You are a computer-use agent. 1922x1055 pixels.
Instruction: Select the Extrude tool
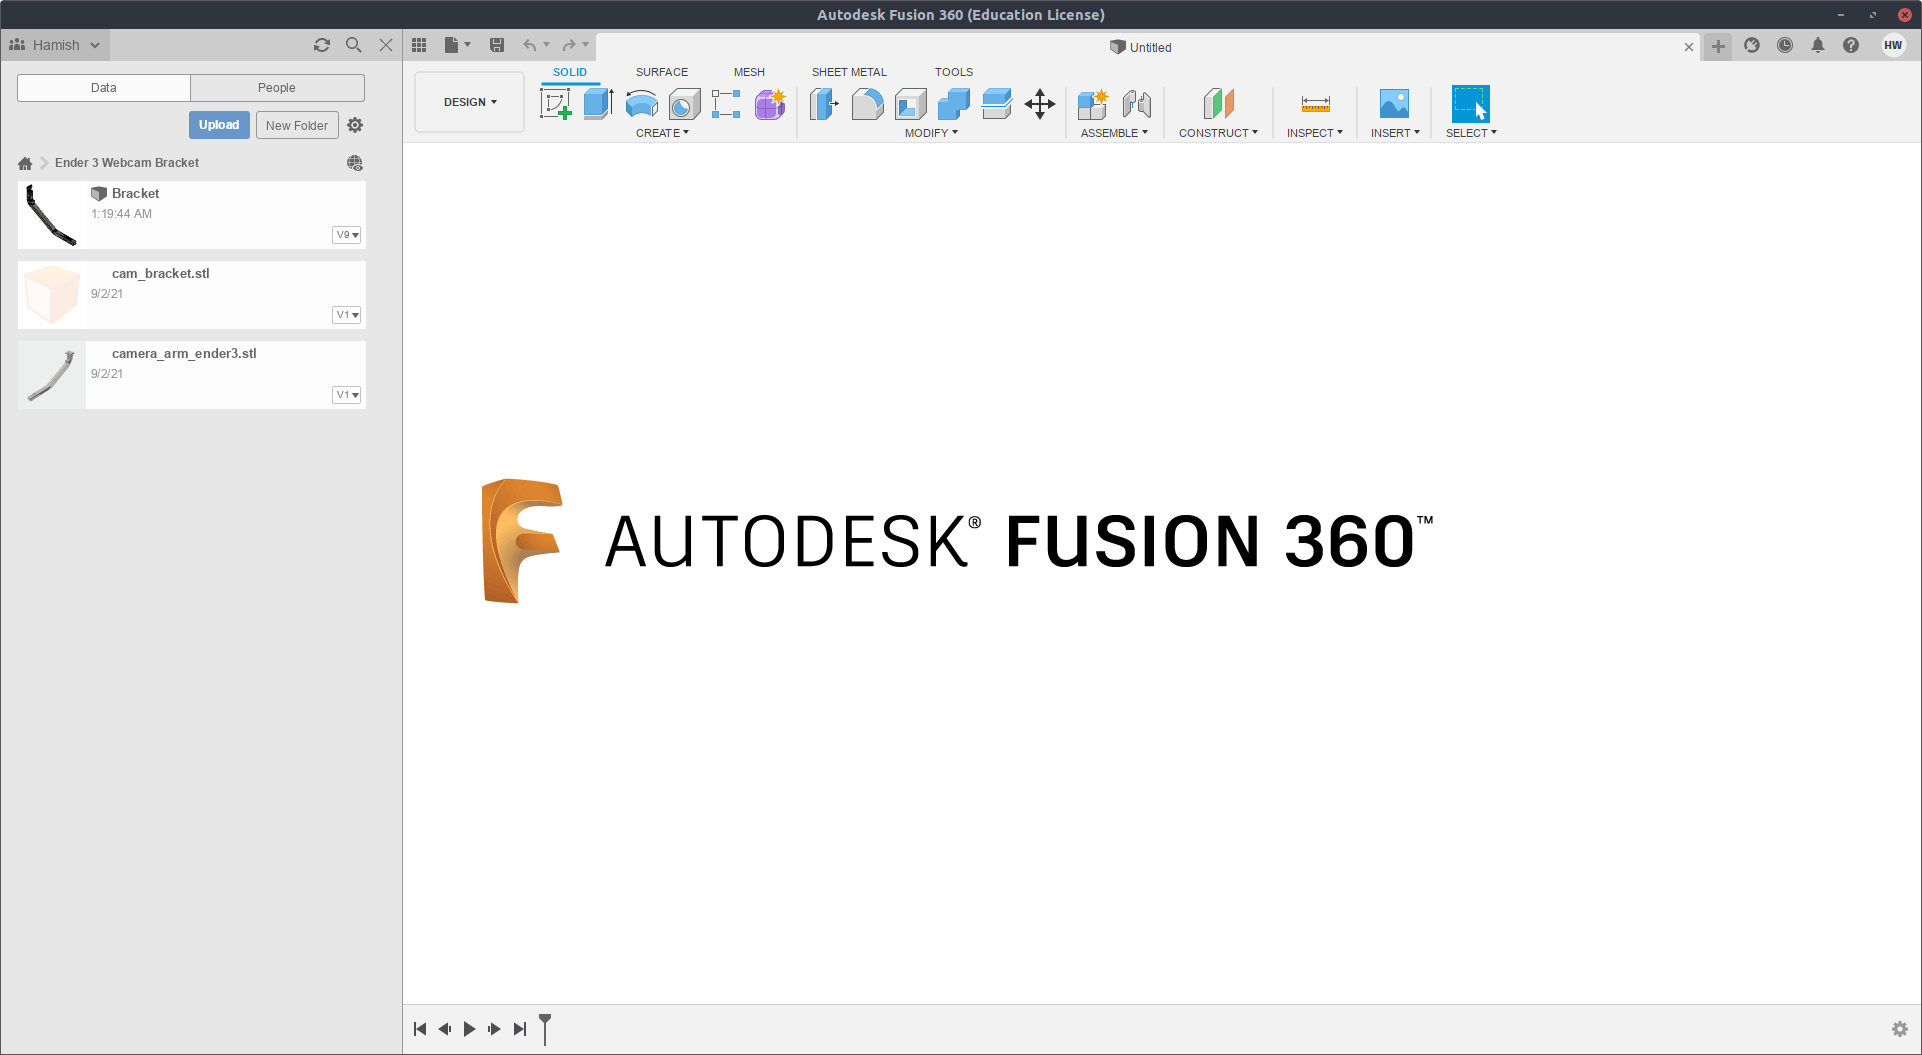coord(598,104)
